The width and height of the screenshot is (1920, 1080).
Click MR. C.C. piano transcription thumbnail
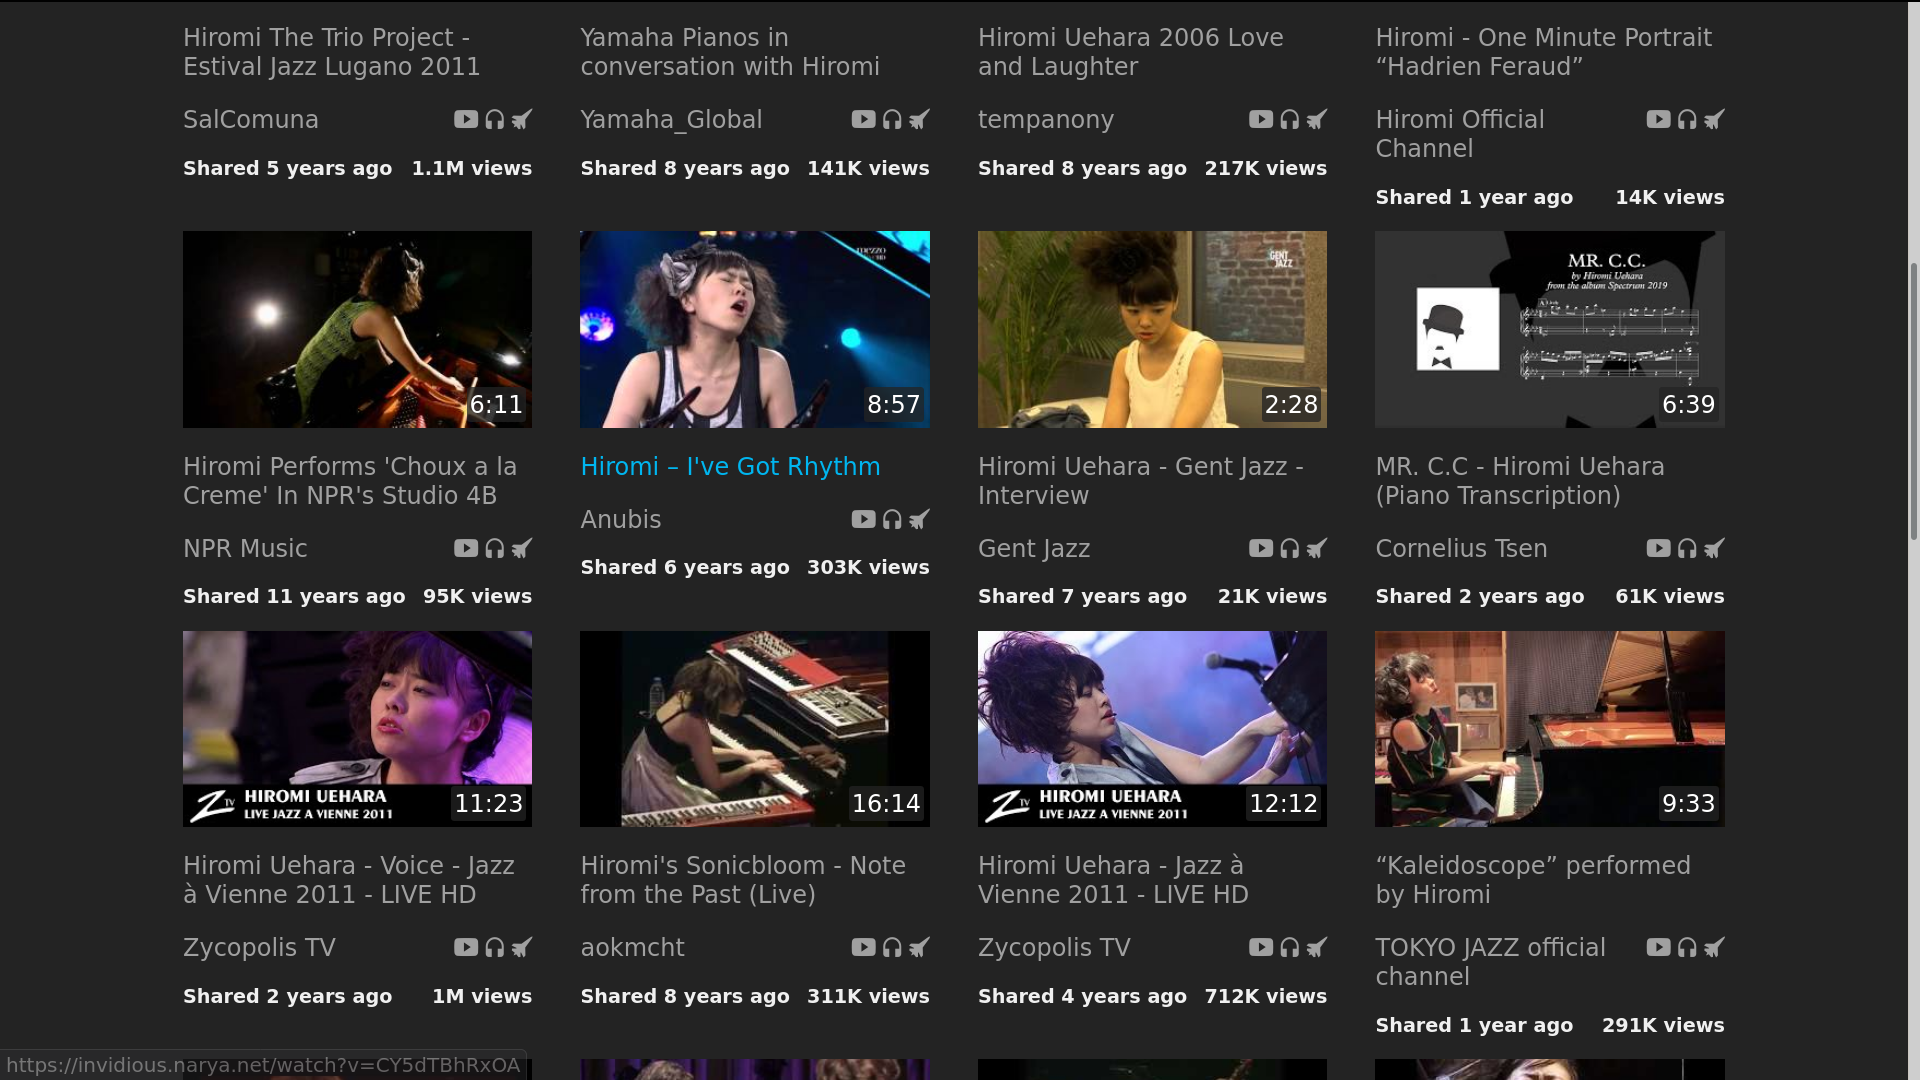tap(1549, 329)
